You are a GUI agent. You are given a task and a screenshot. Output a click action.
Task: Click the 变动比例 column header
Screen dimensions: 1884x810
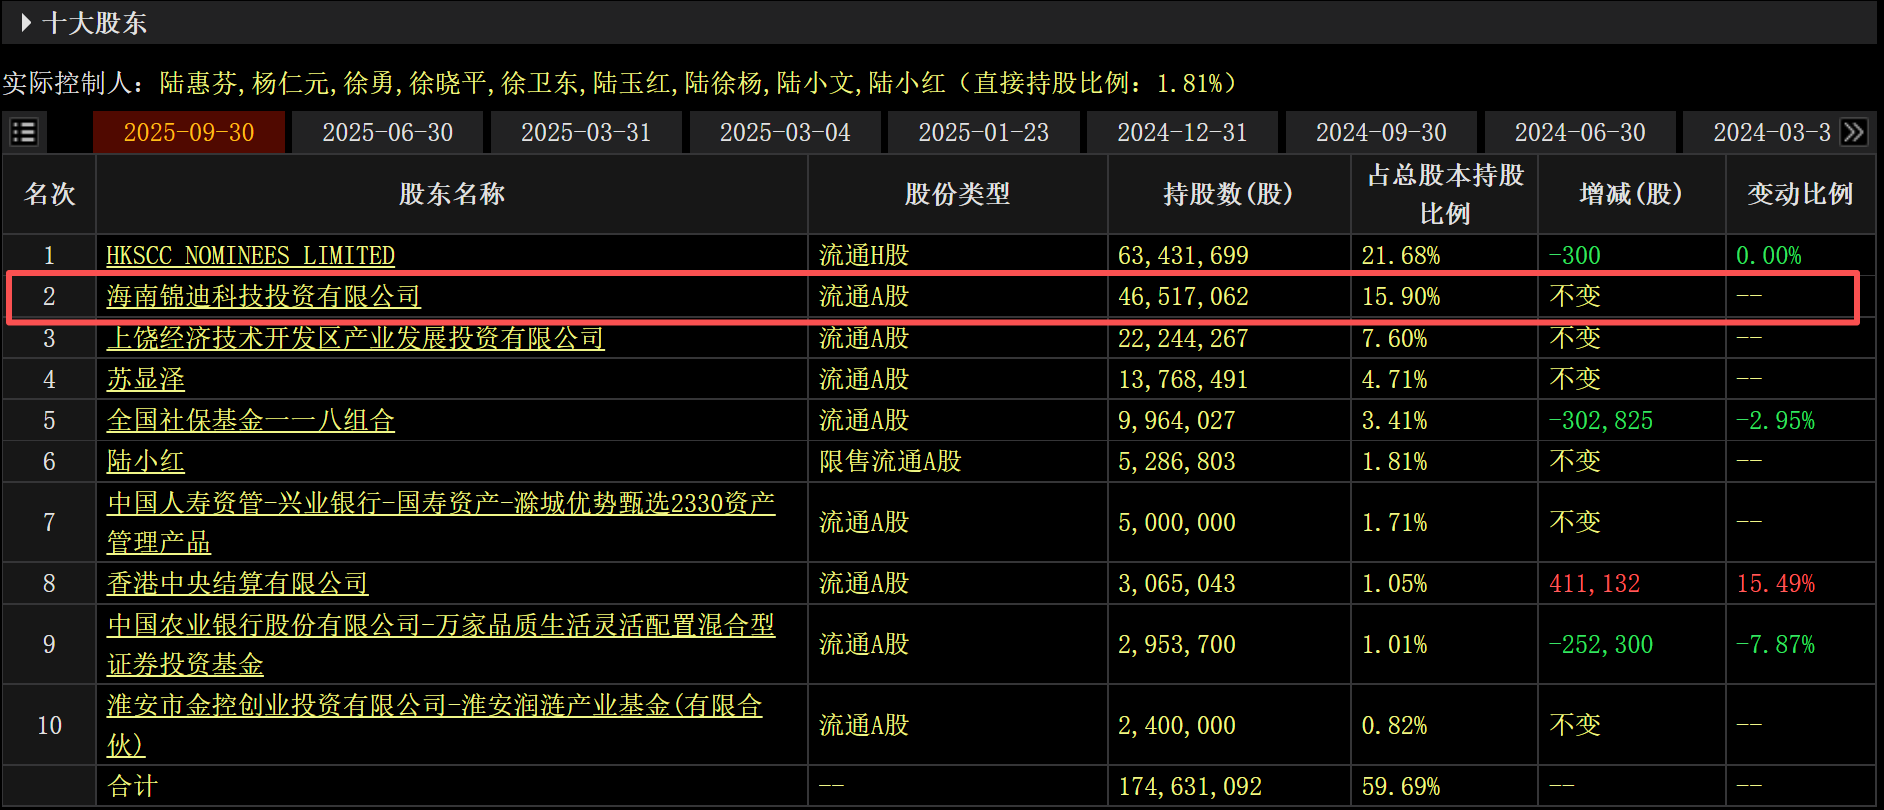coord(1800,194)
